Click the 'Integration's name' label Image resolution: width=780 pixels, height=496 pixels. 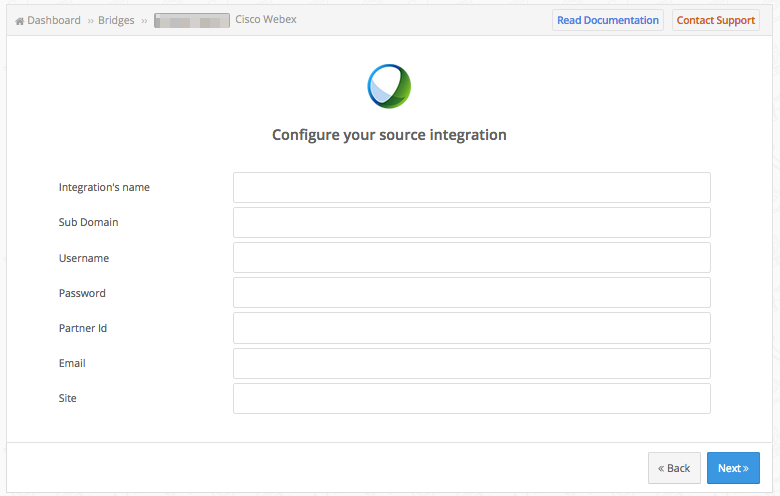click(104, 188)
